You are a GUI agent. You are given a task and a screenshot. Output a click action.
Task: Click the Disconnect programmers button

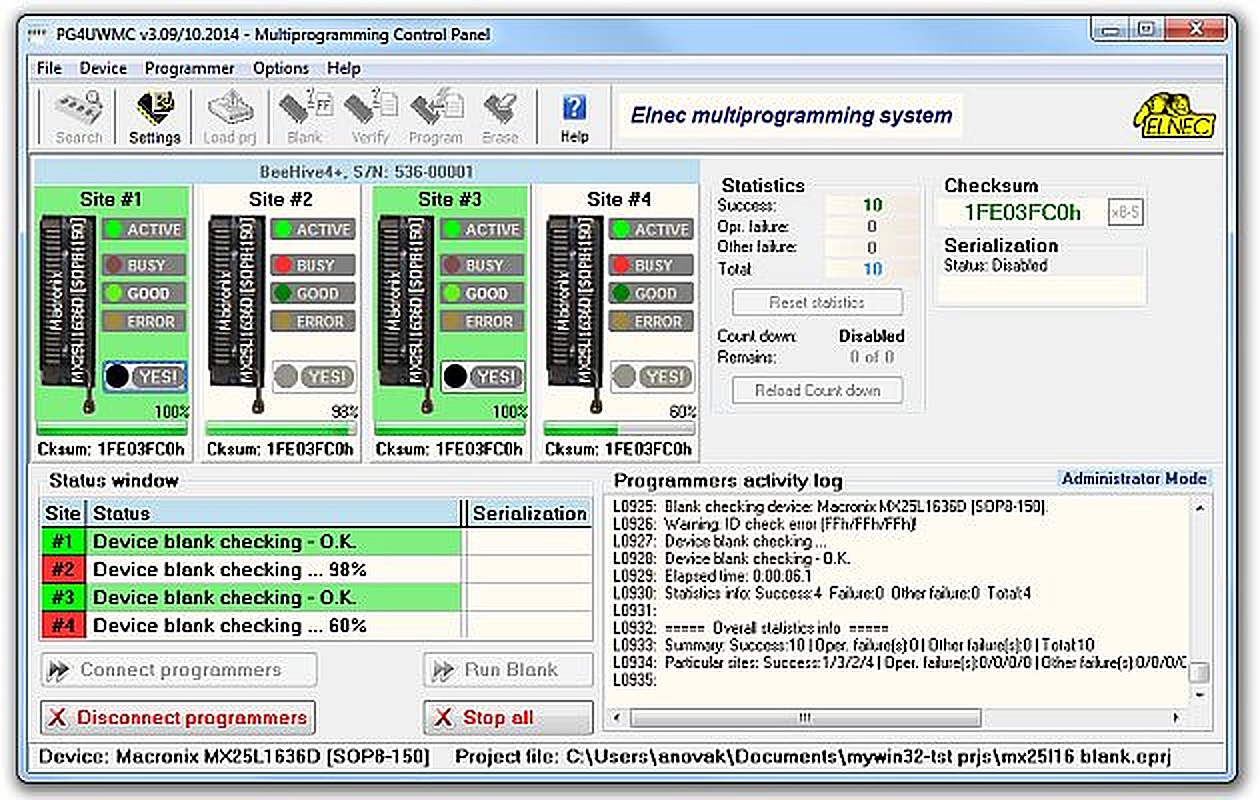pos(178,717)
